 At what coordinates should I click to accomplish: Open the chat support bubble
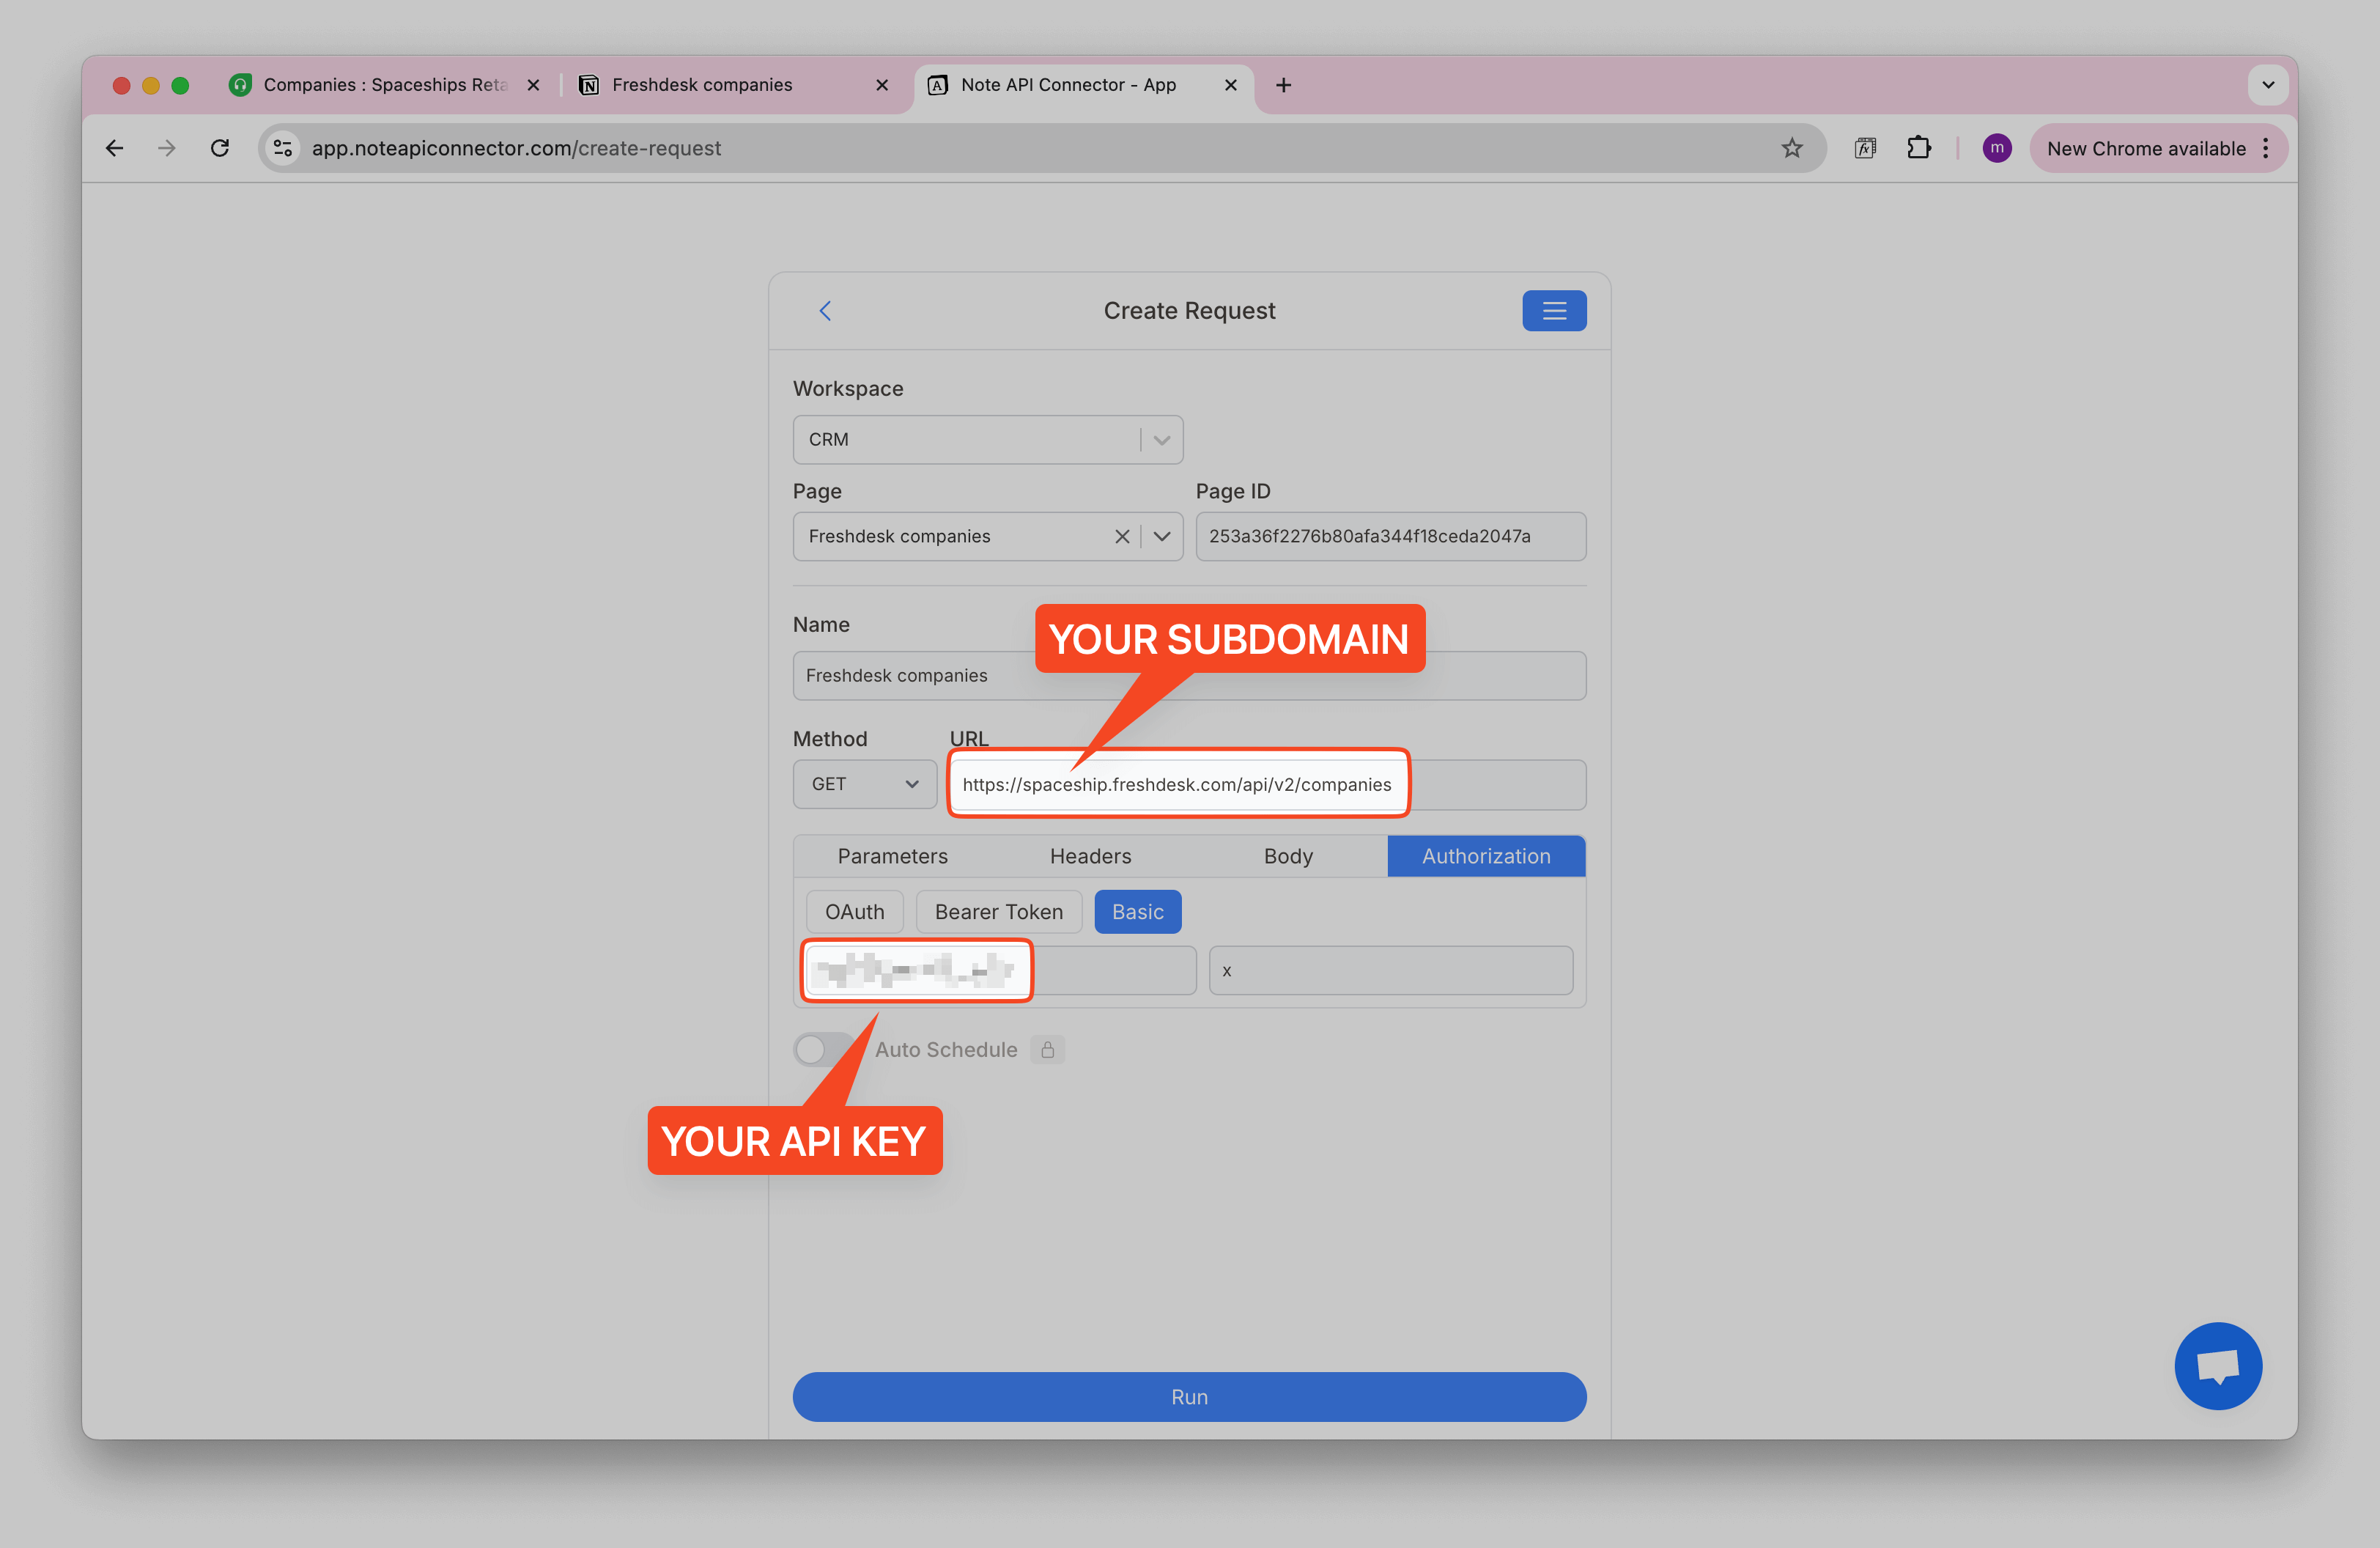coord(2217,1366)
